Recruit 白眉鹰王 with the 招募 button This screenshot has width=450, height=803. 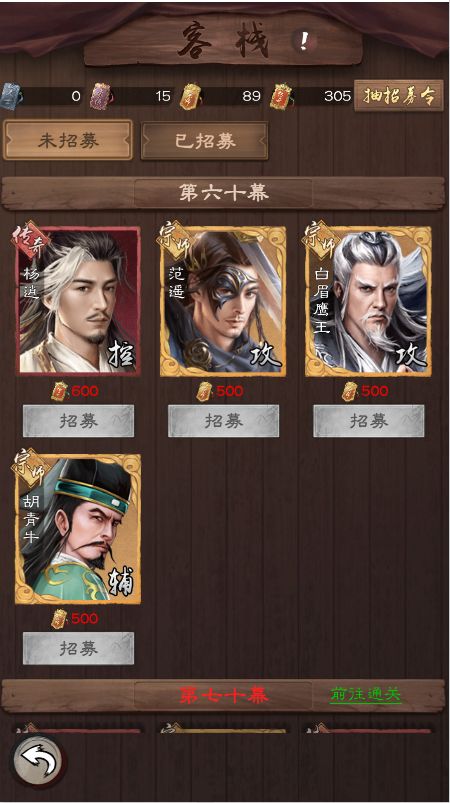coord(369,421)
